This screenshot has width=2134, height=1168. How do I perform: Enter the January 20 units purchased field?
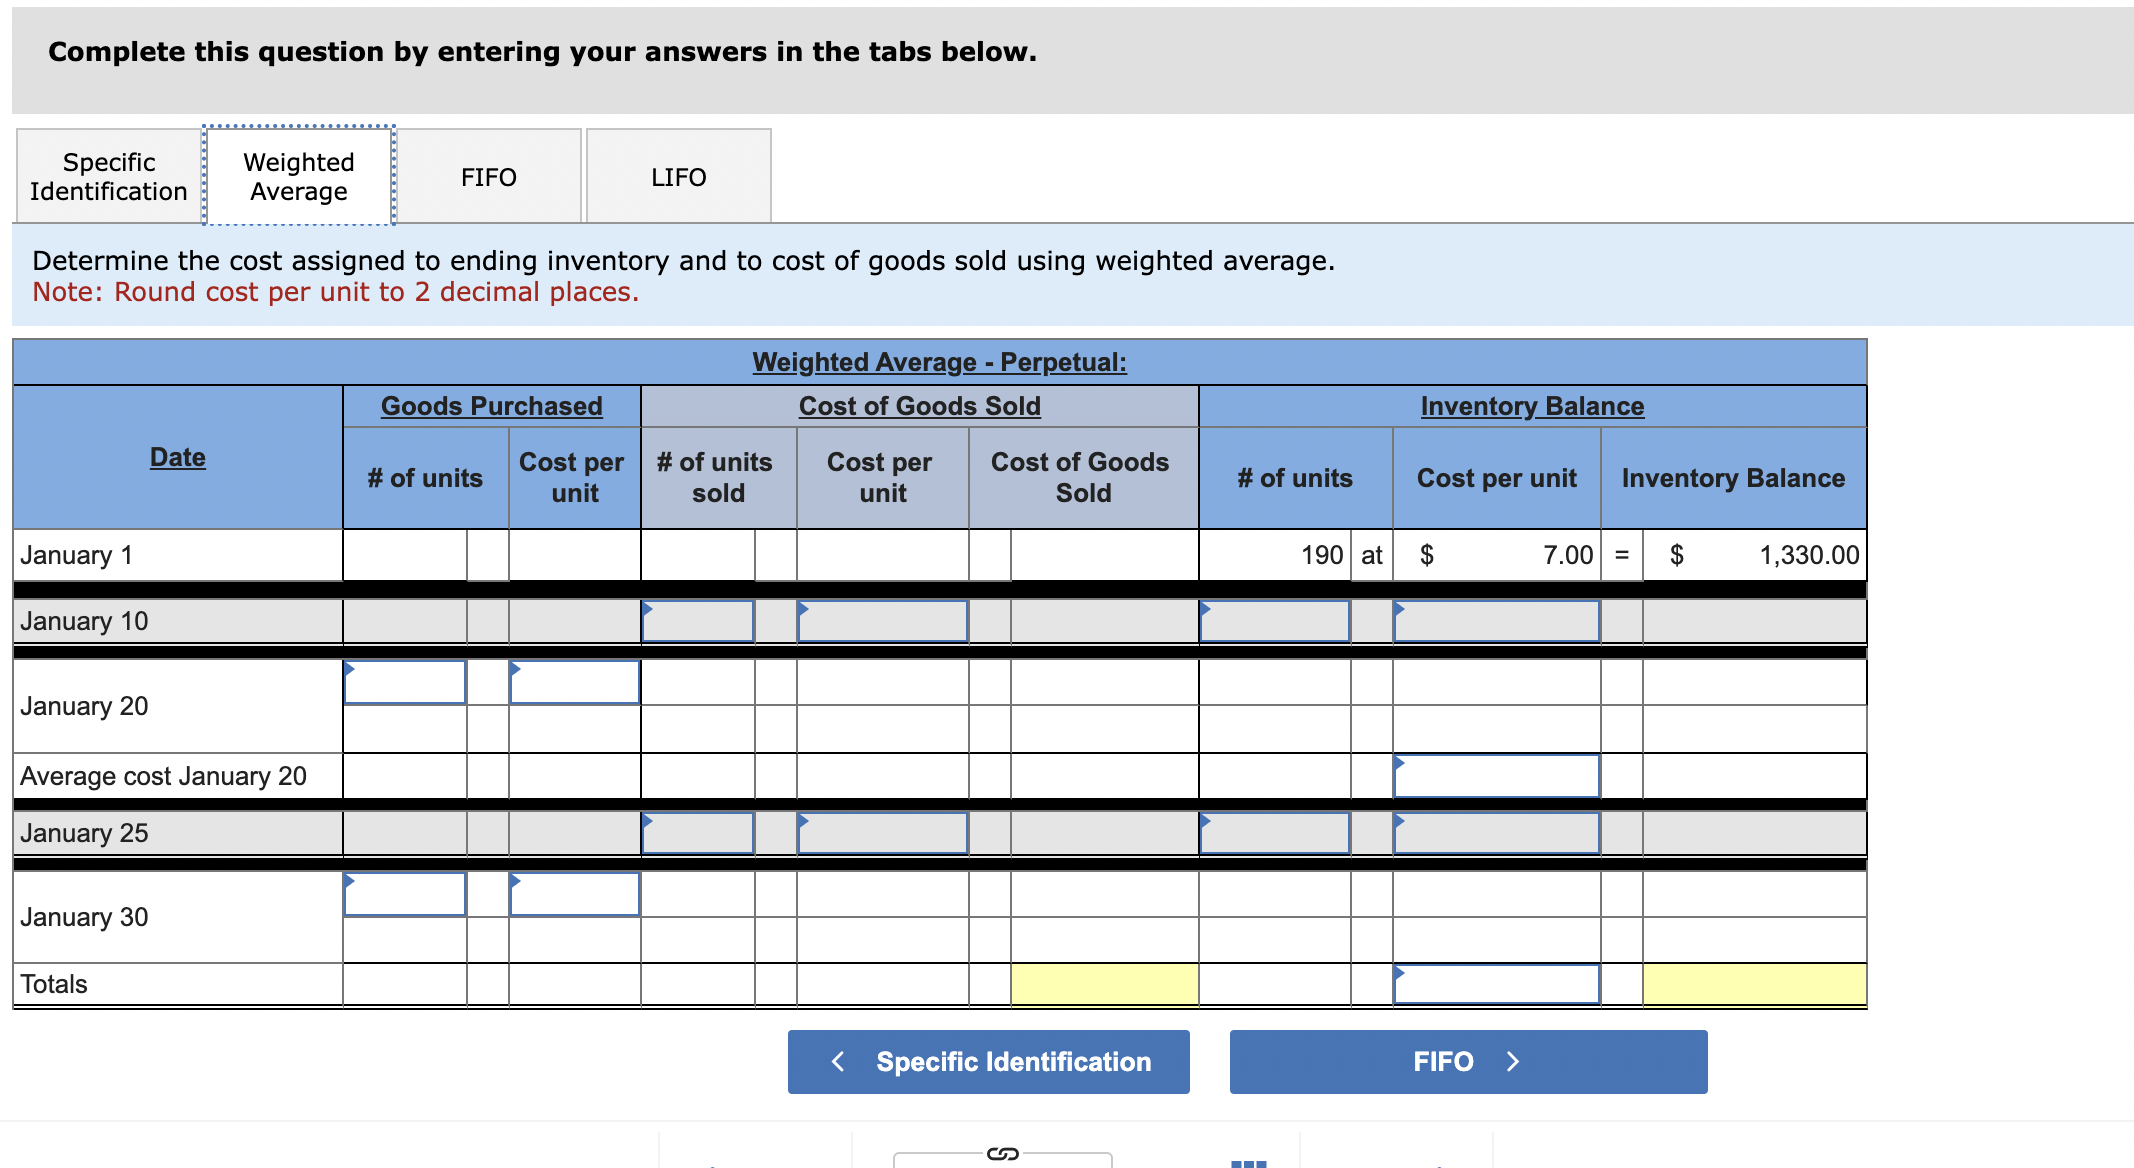coord(405,681)
